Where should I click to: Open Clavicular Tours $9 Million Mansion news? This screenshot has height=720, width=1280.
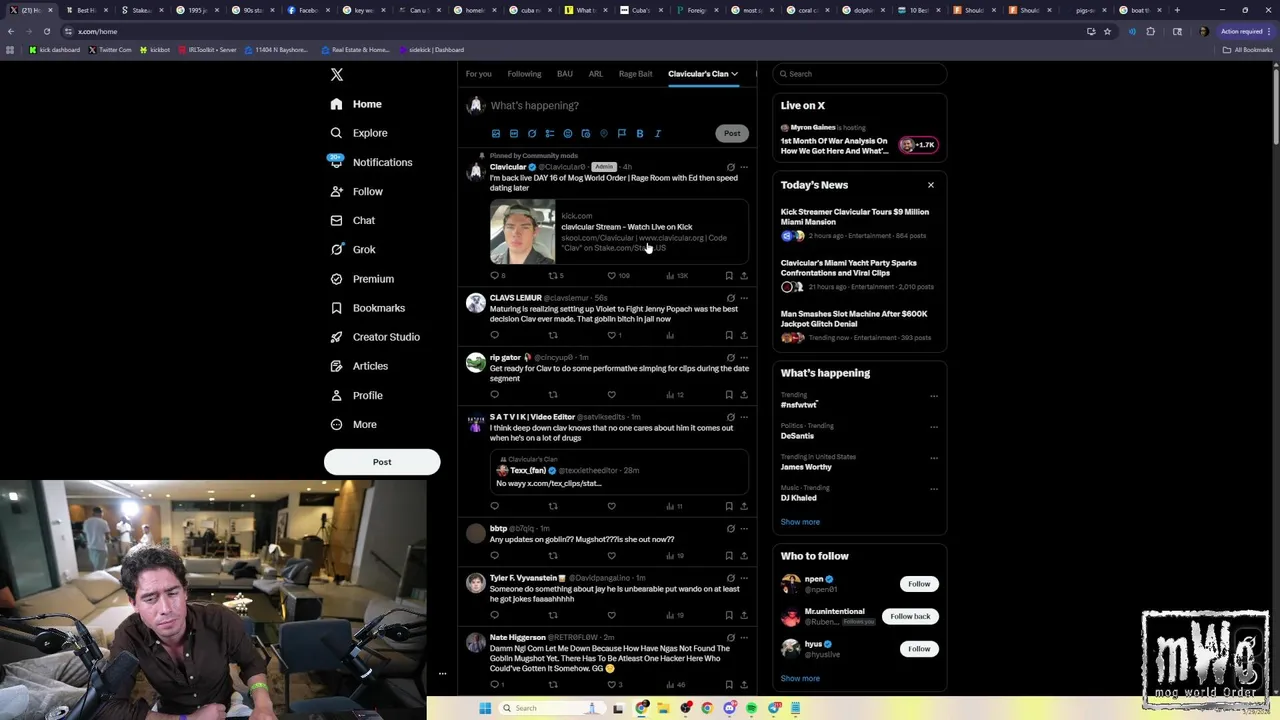pos(855,217)
